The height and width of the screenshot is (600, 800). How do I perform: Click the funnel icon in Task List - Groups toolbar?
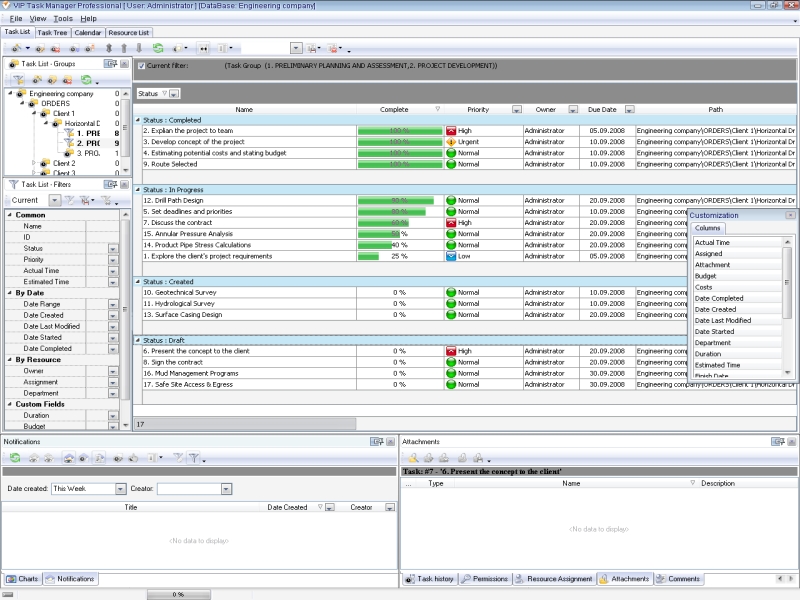[x=19, y=80]
